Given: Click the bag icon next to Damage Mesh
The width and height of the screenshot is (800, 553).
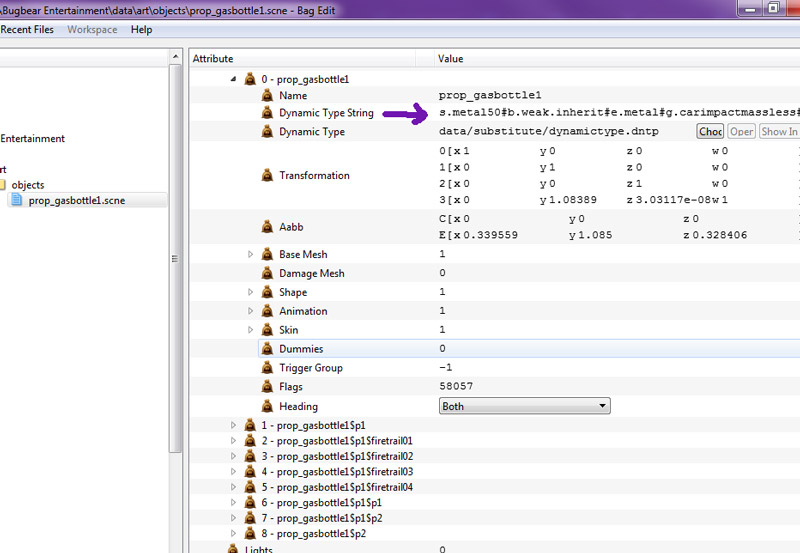Looking at the screenshot, I should click(267, 273).
